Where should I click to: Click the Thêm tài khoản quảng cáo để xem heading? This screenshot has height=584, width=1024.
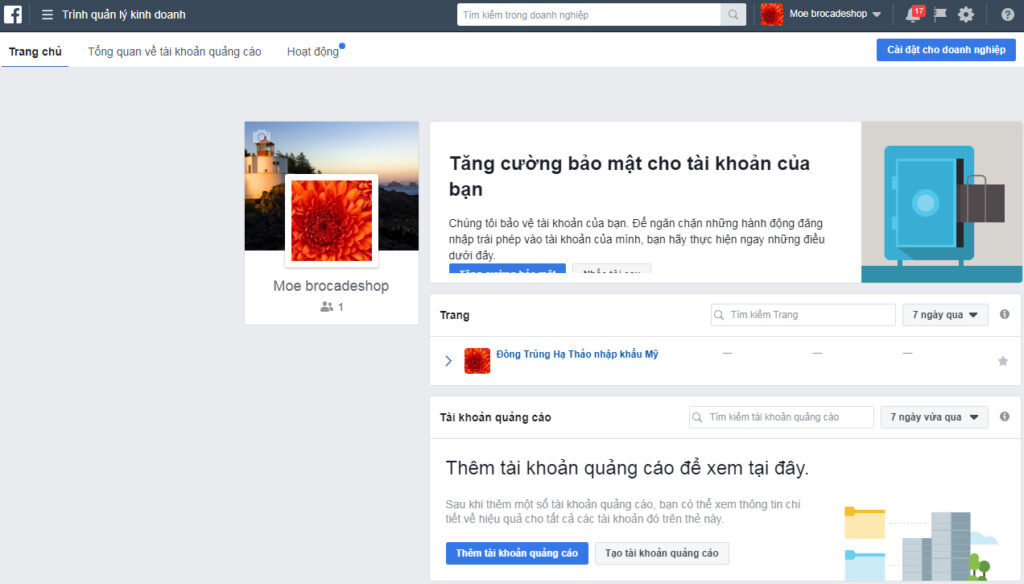627,468
